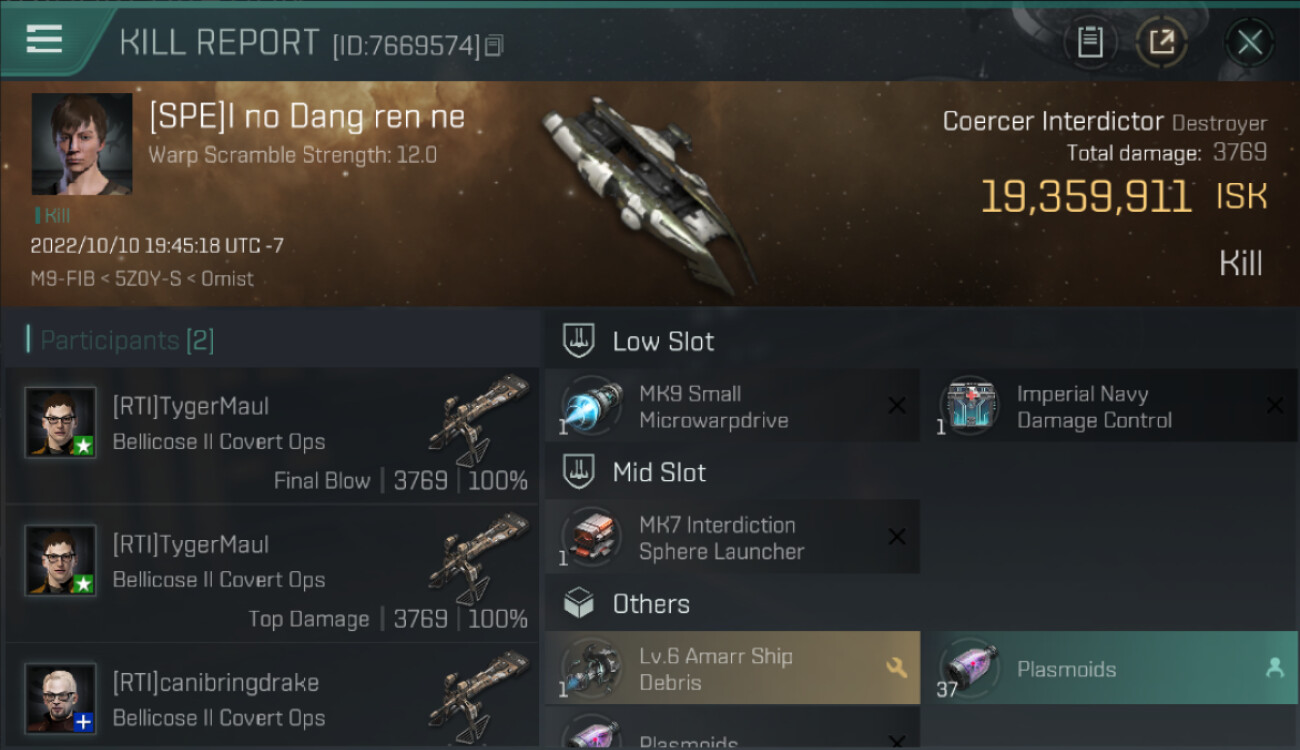Screen dimensions: 1300x750
Task: Open the hamburger menu at top left
Action: pyautogui.click(x=44, y=39)
